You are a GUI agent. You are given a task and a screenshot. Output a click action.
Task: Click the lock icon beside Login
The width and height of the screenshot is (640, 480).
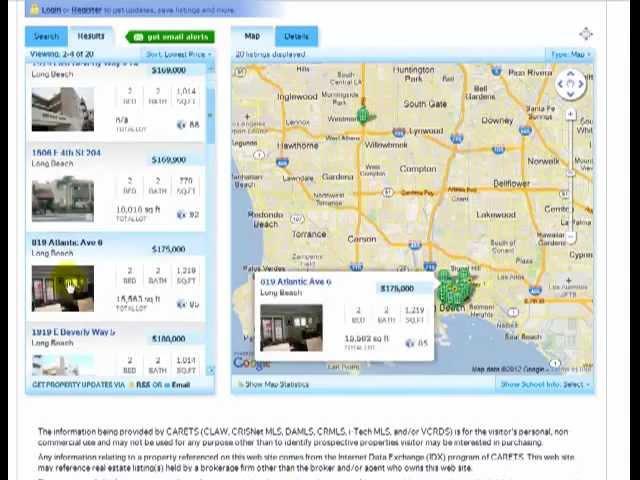pyautogui.click(x=33, y=9)
